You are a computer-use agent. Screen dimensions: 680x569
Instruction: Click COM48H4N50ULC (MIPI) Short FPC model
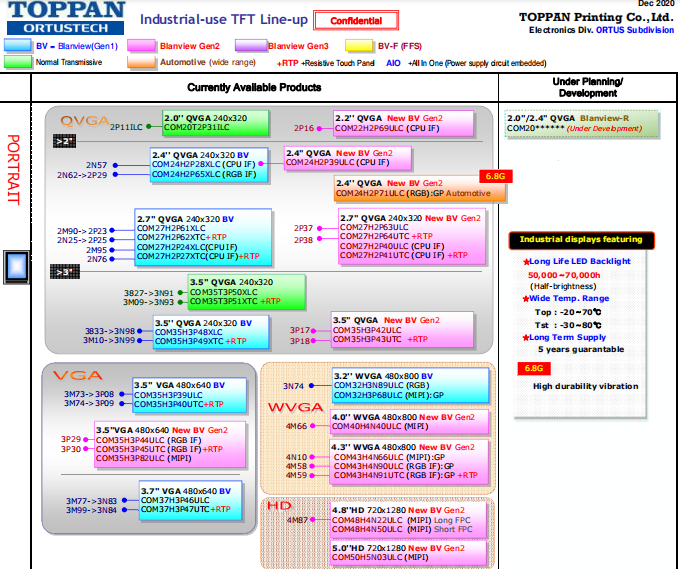pyautogui.click(x=402, y=530)
